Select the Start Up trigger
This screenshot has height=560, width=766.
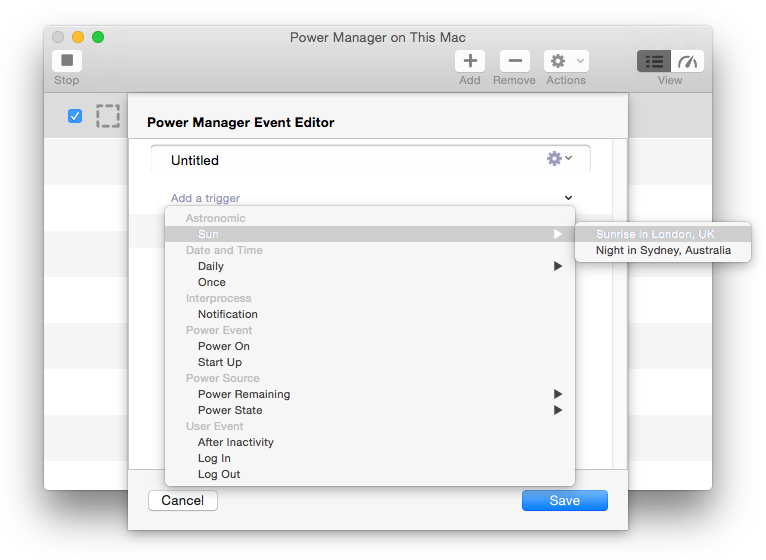(x=370, y=362)
